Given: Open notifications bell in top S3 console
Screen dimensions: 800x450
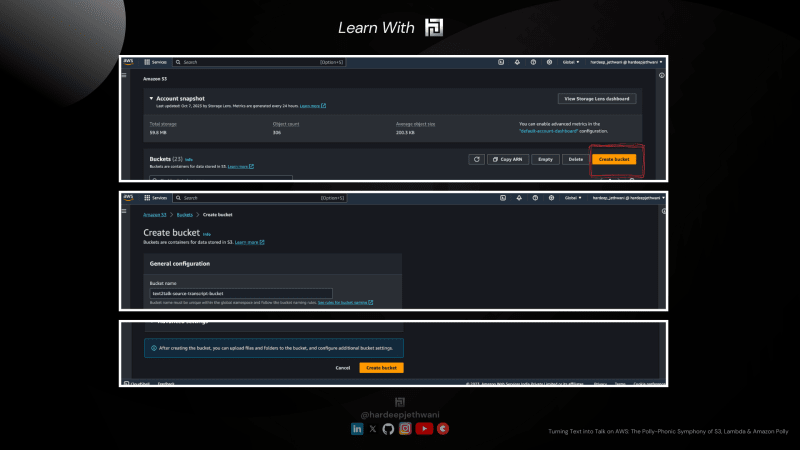Looking at the screenshot, I should point(517,62).
